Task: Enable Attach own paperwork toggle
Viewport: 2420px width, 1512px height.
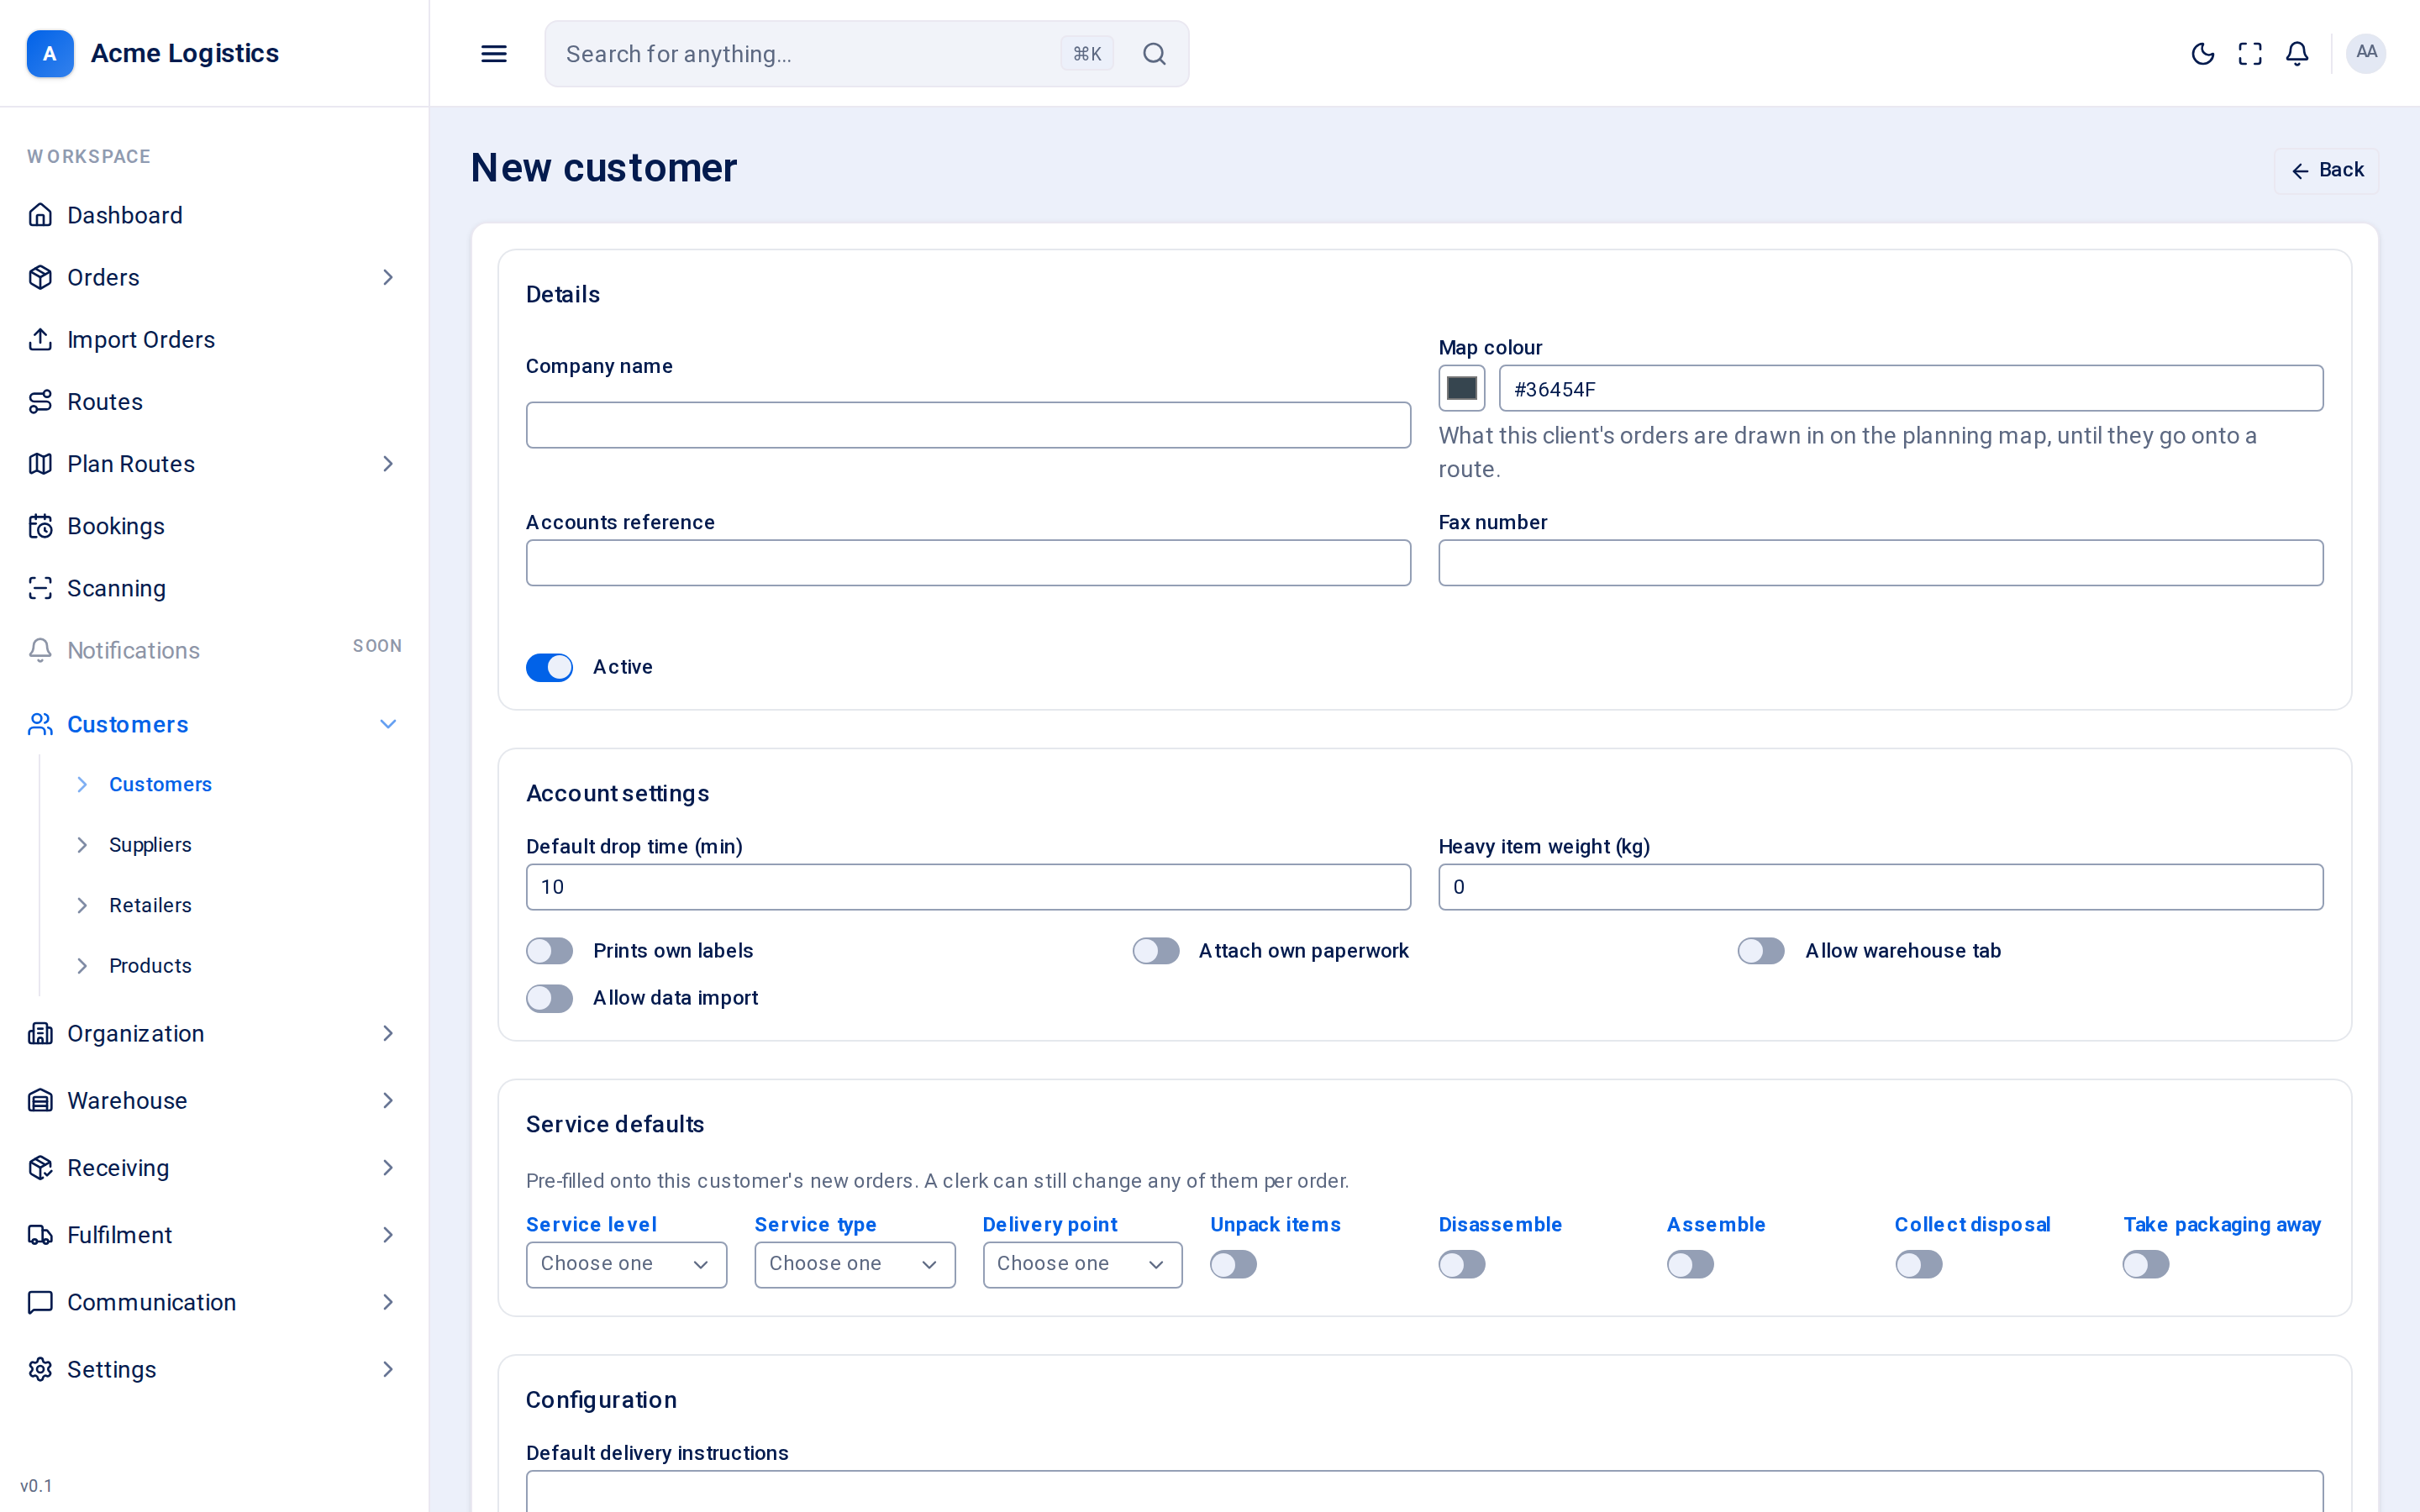Action: tap(1156, 951)
